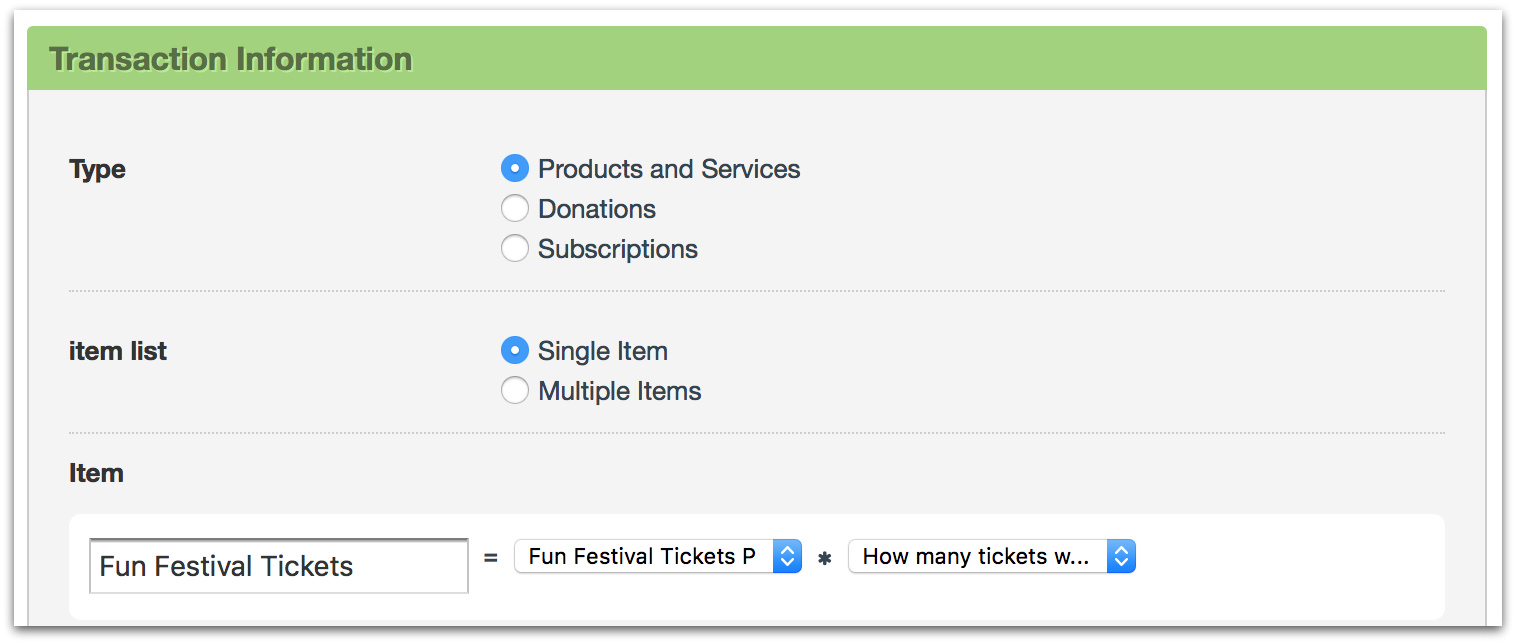Click the Products and Services label text

tap(669, 169)
